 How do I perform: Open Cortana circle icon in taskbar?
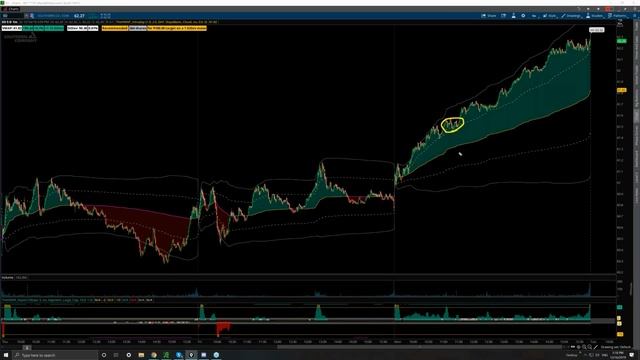[104, 355]
